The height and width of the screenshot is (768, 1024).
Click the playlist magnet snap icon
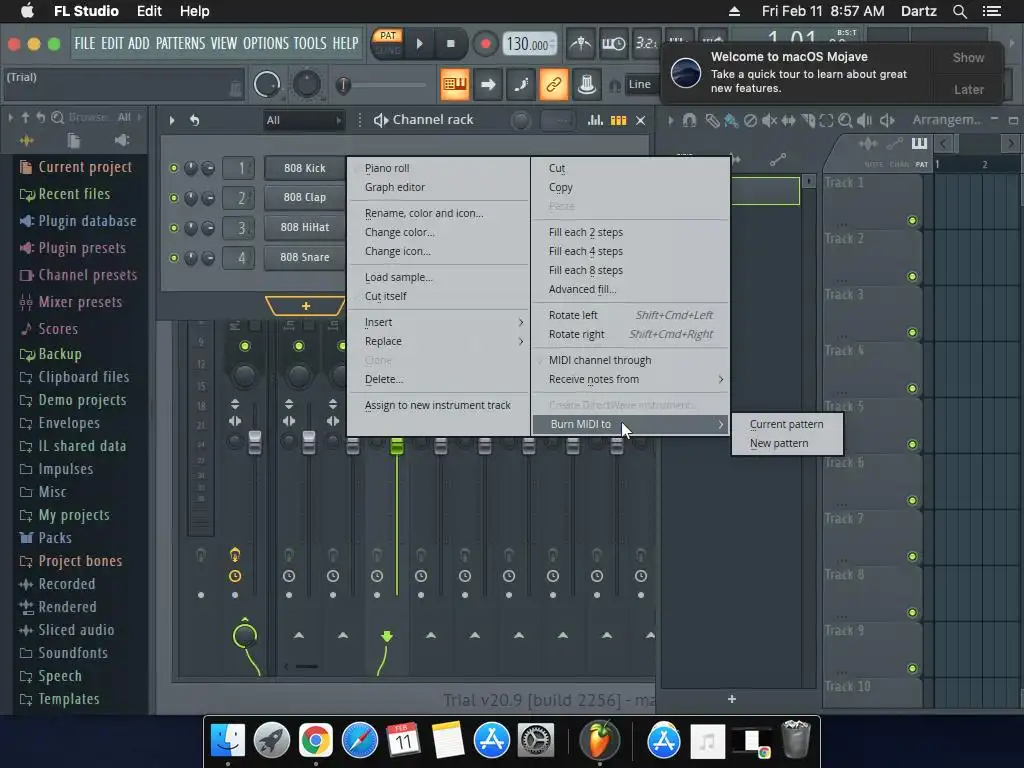point(689,120)
